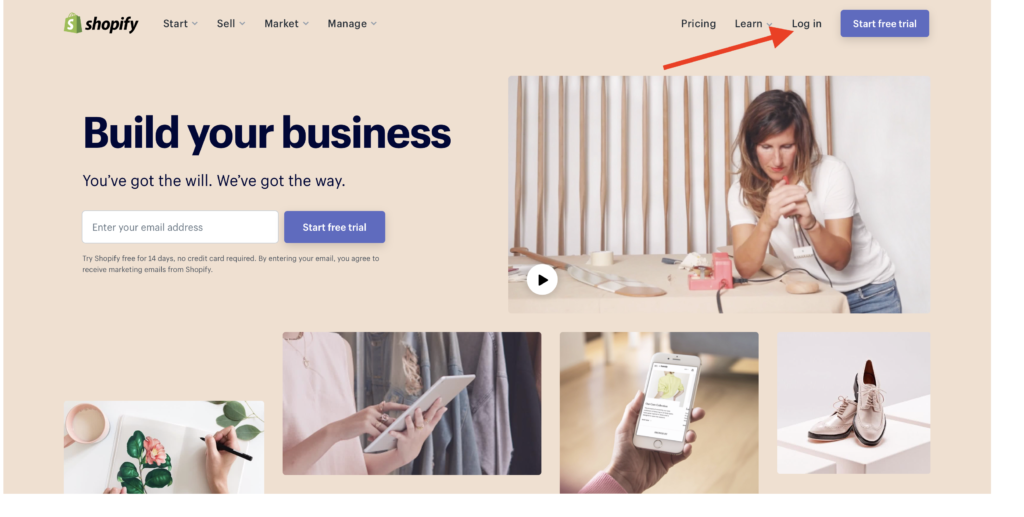Viewport: 1024px width, 517px height.
Task: Focus the email address input field
Action: 180,227
